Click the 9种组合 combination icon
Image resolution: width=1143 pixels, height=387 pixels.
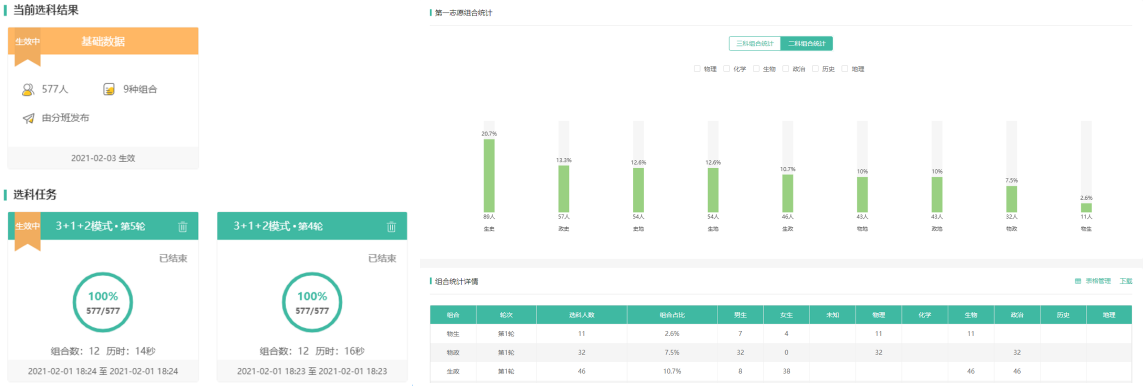[x=109, y=90]
